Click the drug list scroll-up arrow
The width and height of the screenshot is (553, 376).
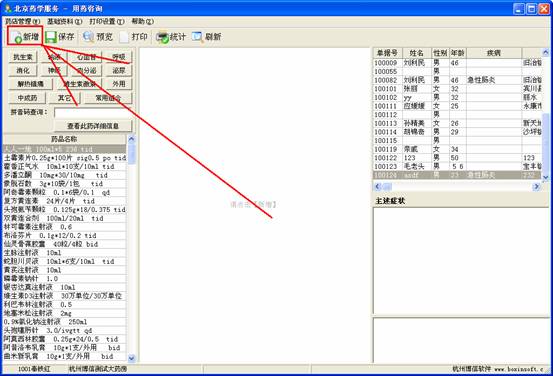(132, 139)
